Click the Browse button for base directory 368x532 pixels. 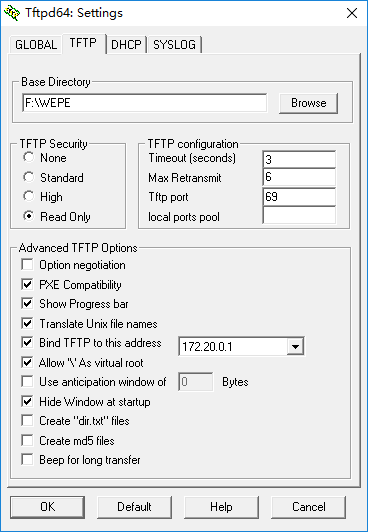tap(308, 103)
